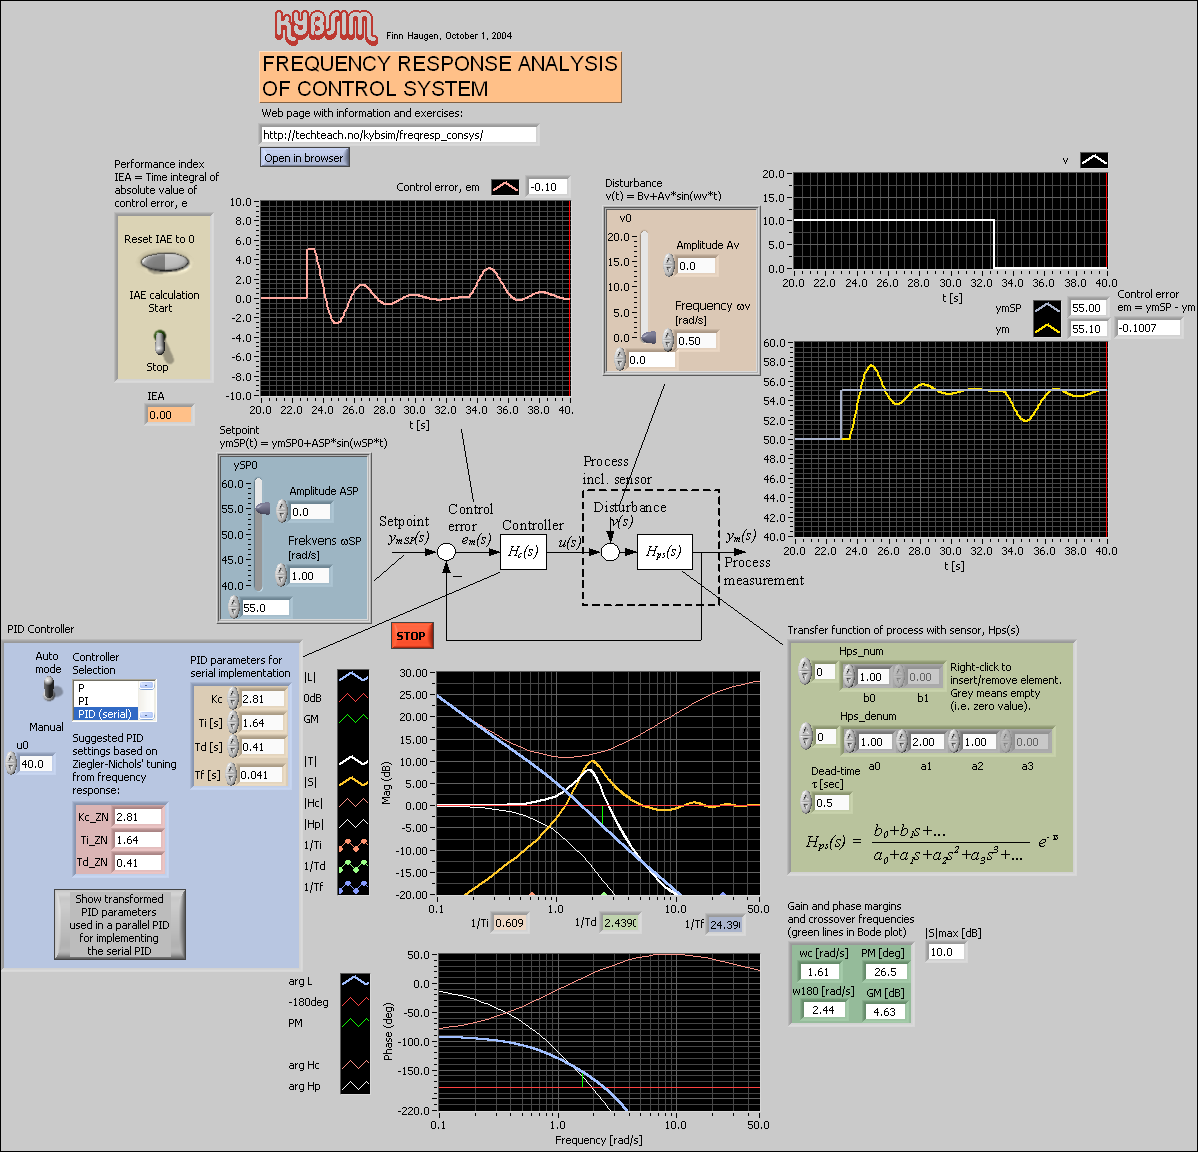Click the ym yellow plot legend icon
Screen dimensions: 1198x1152
1047,328
